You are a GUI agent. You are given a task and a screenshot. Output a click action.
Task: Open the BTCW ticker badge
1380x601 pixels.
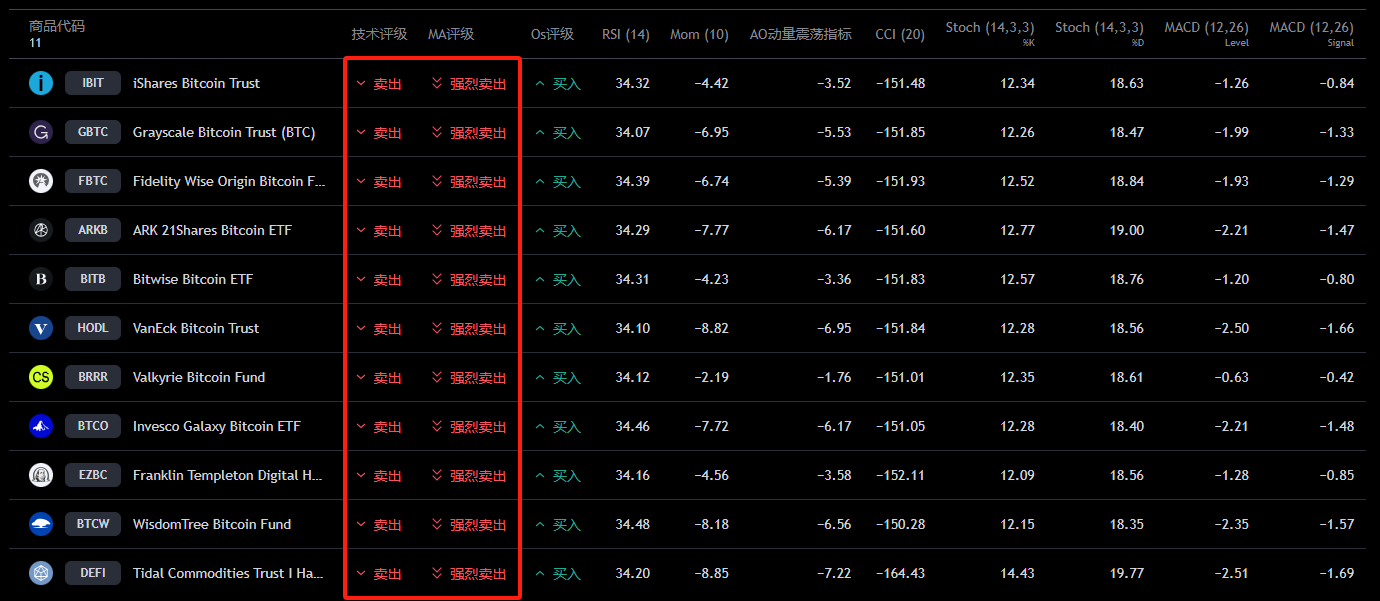tap(93, 524)
